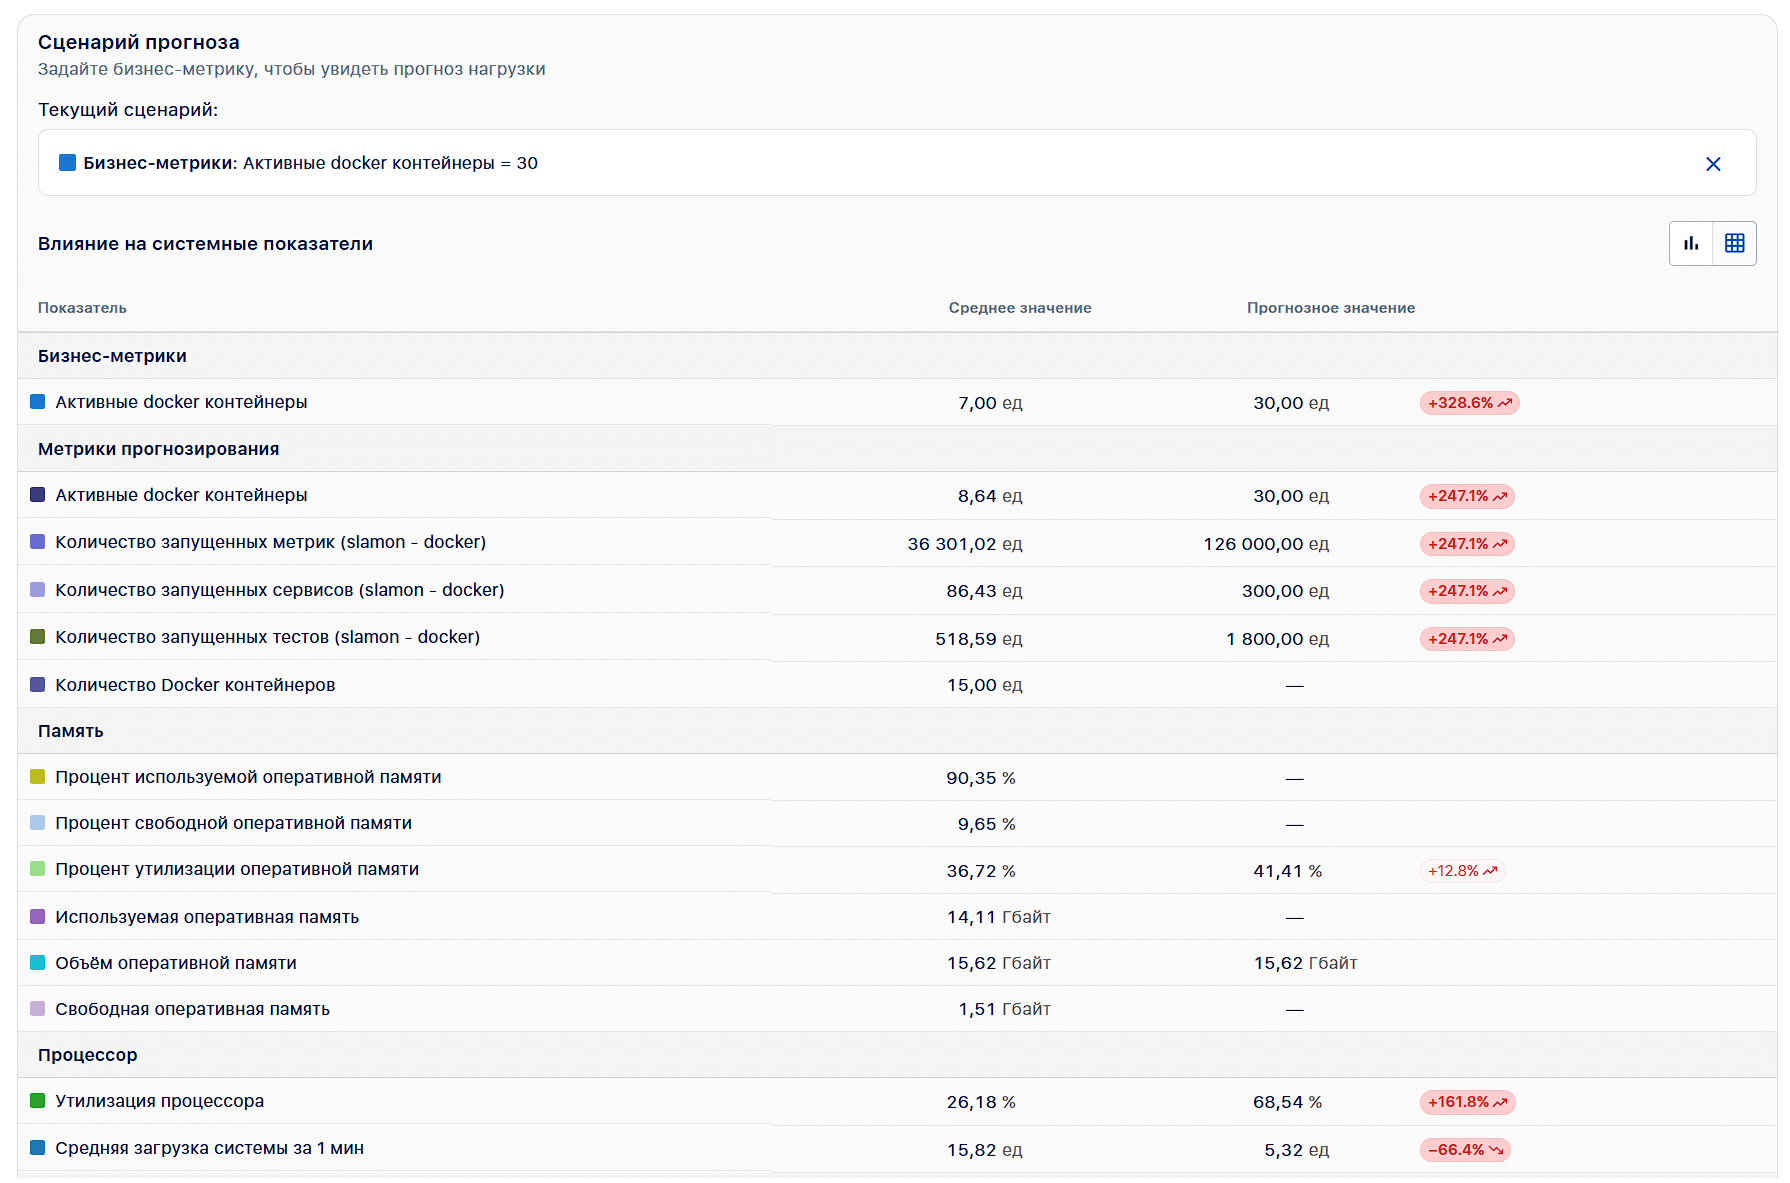The image size is (1790, 1183).
Task: Click the -66.4% downward trend badge
Action: [1464, 1150]
